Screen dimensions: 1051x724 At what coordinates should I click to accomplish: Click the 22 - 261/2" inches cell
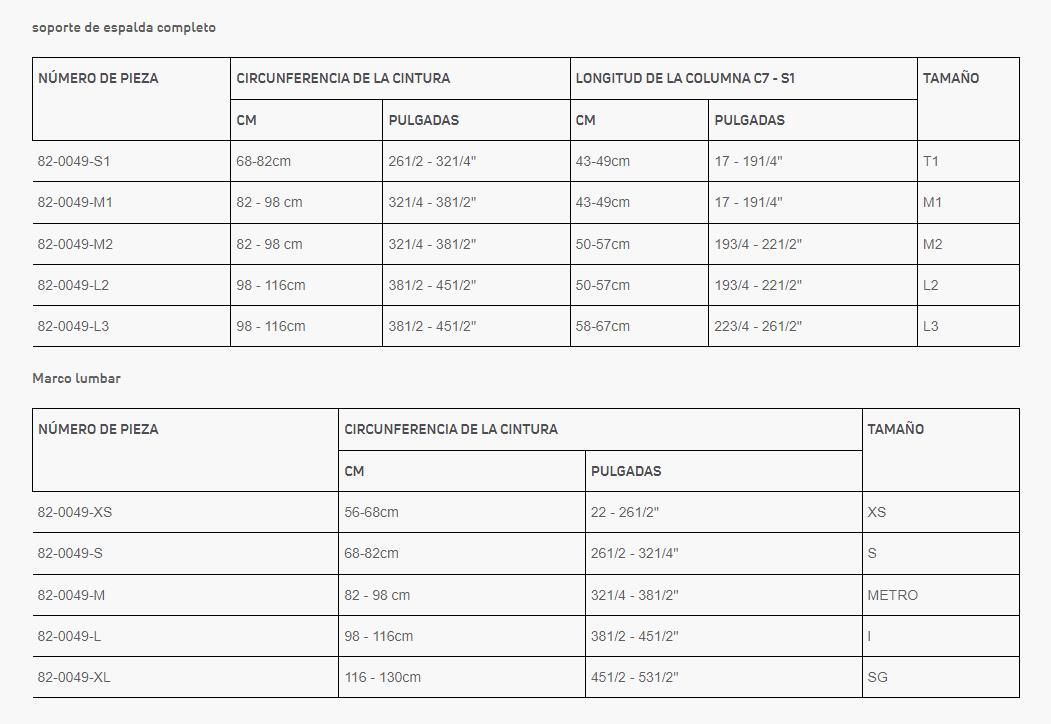(625, 513)
